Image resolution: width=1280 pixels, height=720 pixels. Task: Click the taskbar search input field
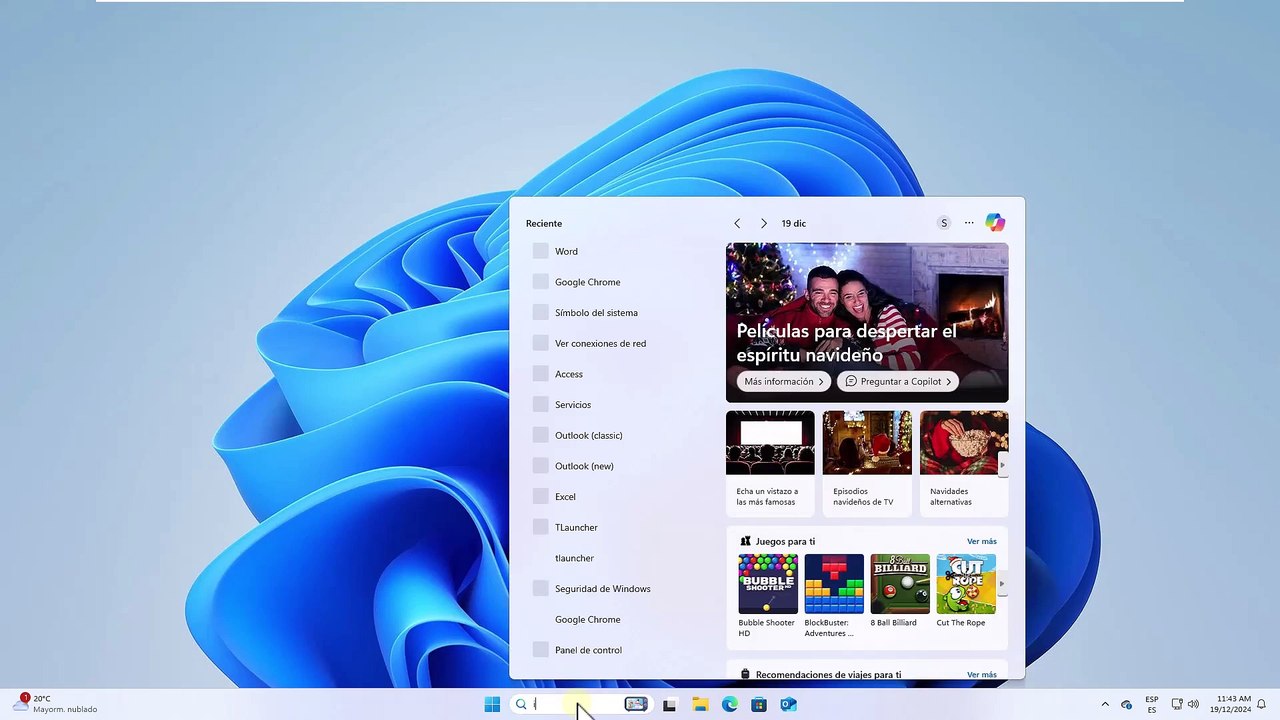click(x=575, y=704)
